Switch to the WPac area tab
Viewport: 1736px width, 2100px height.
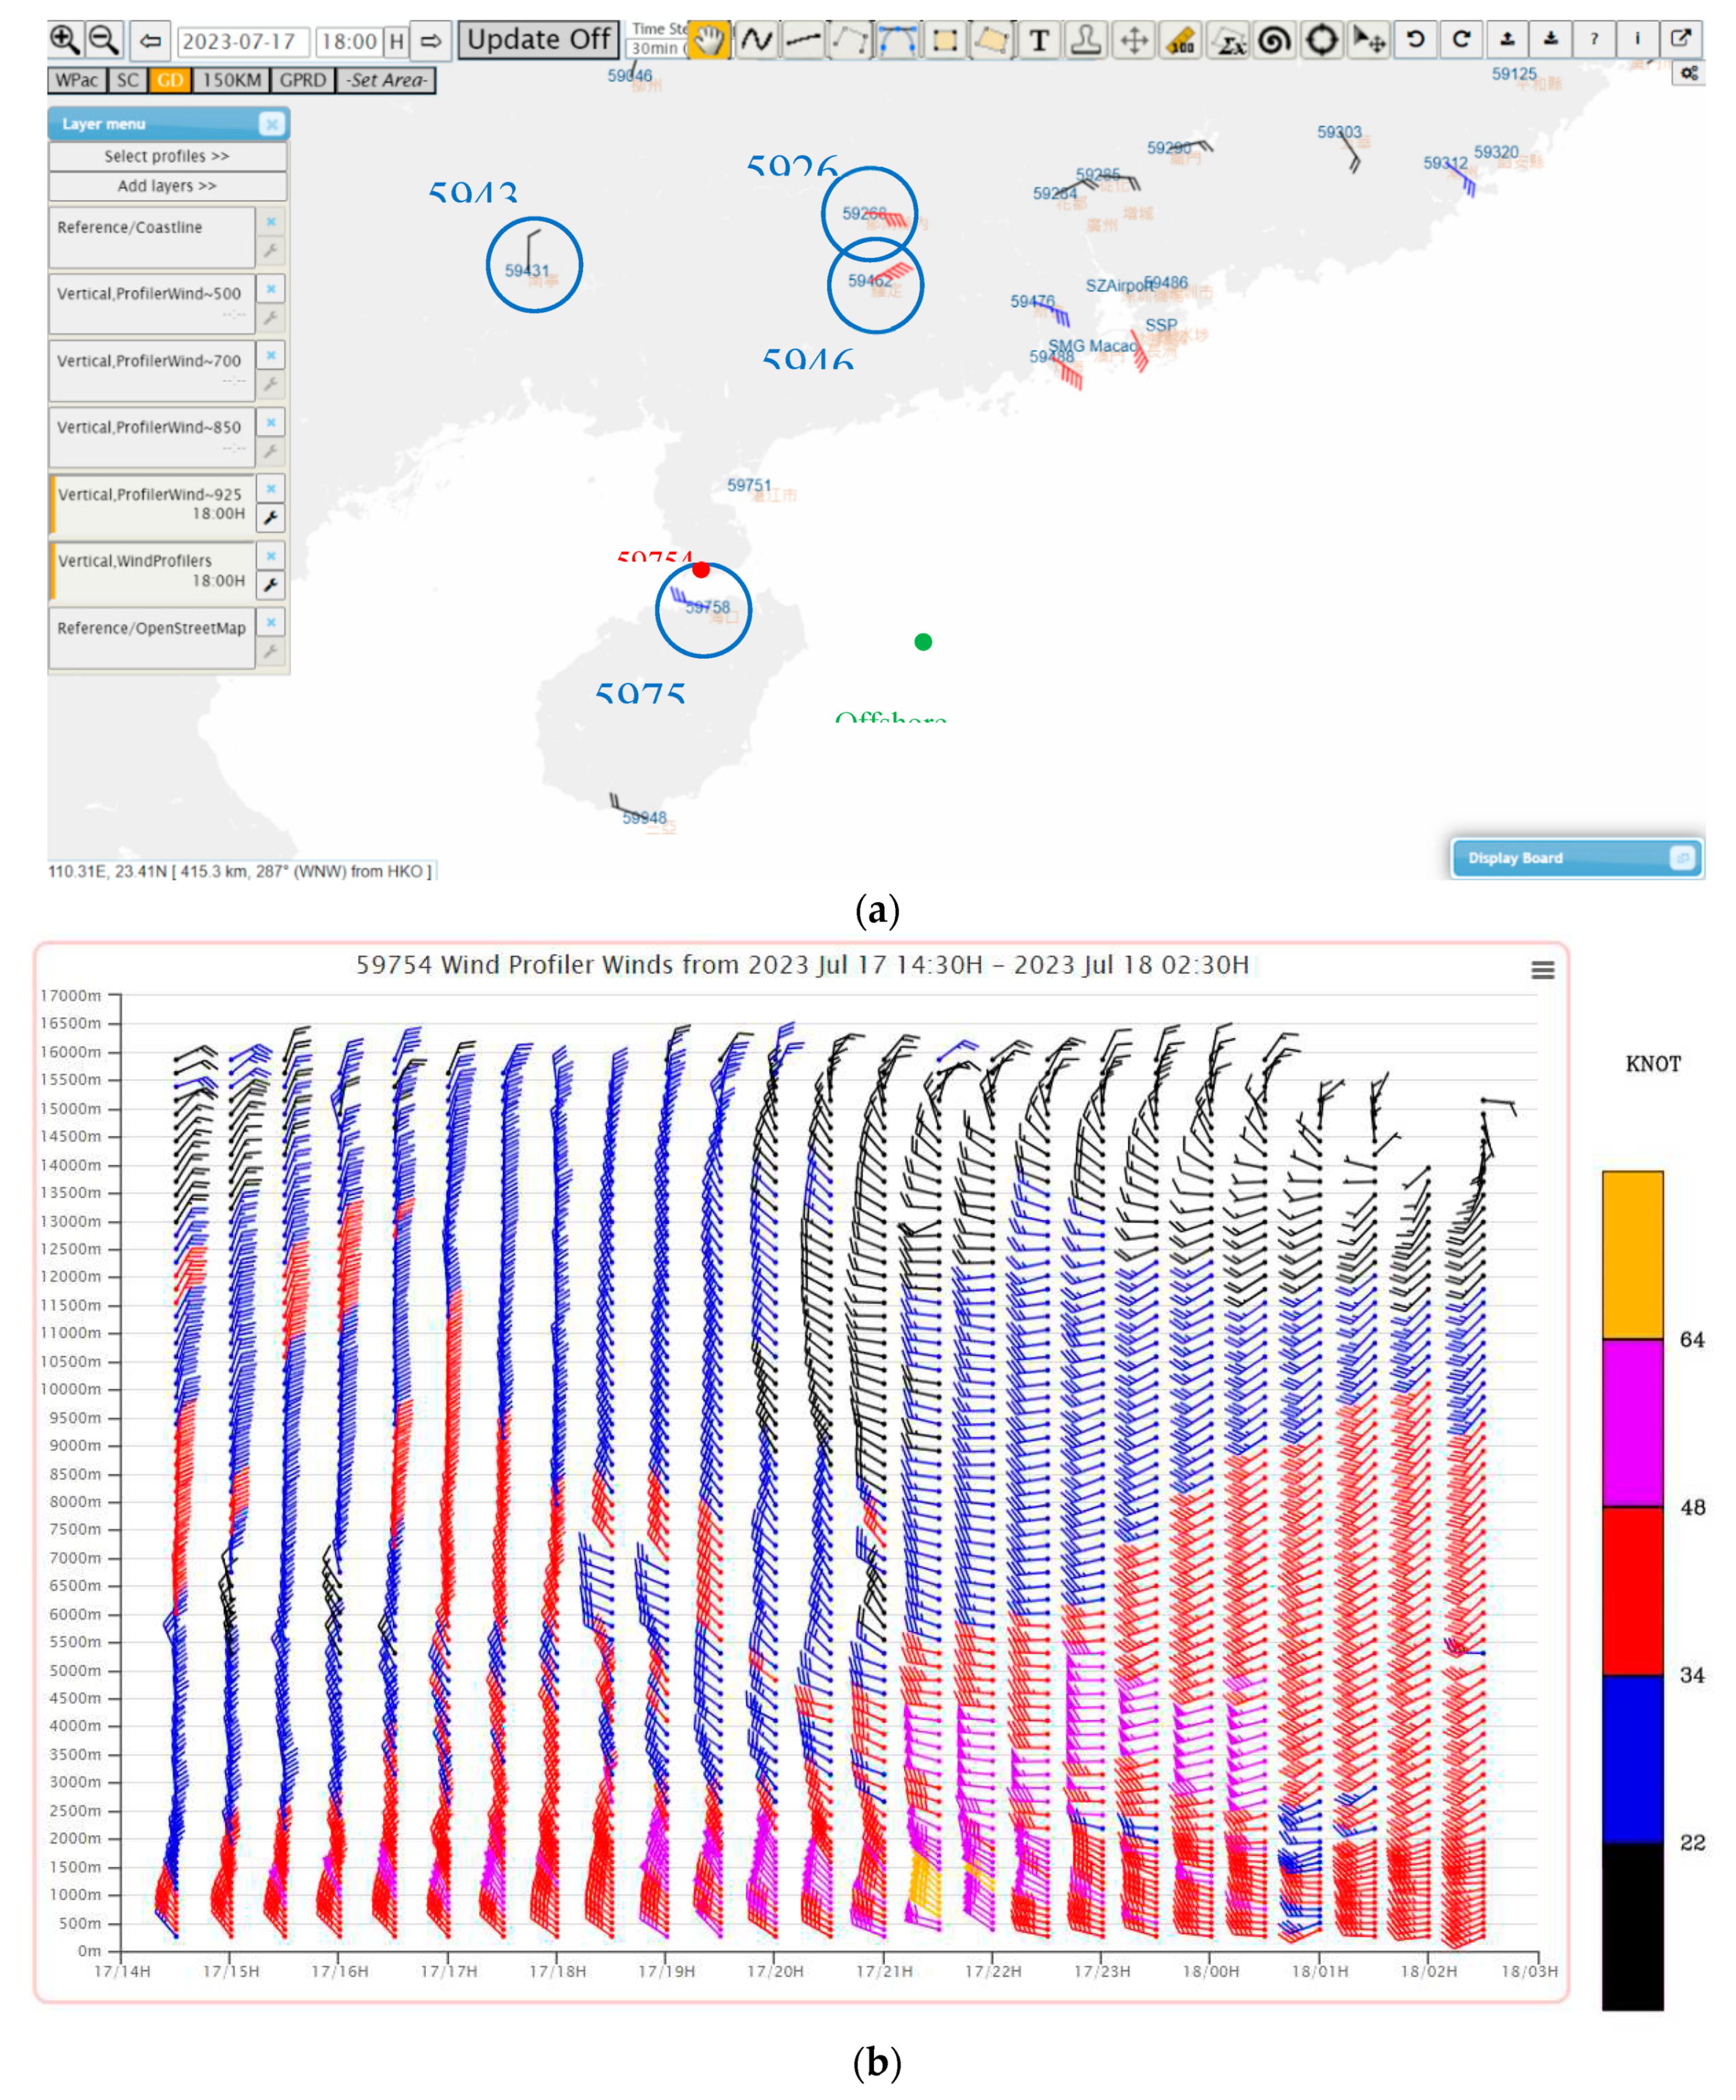(76, 80)
